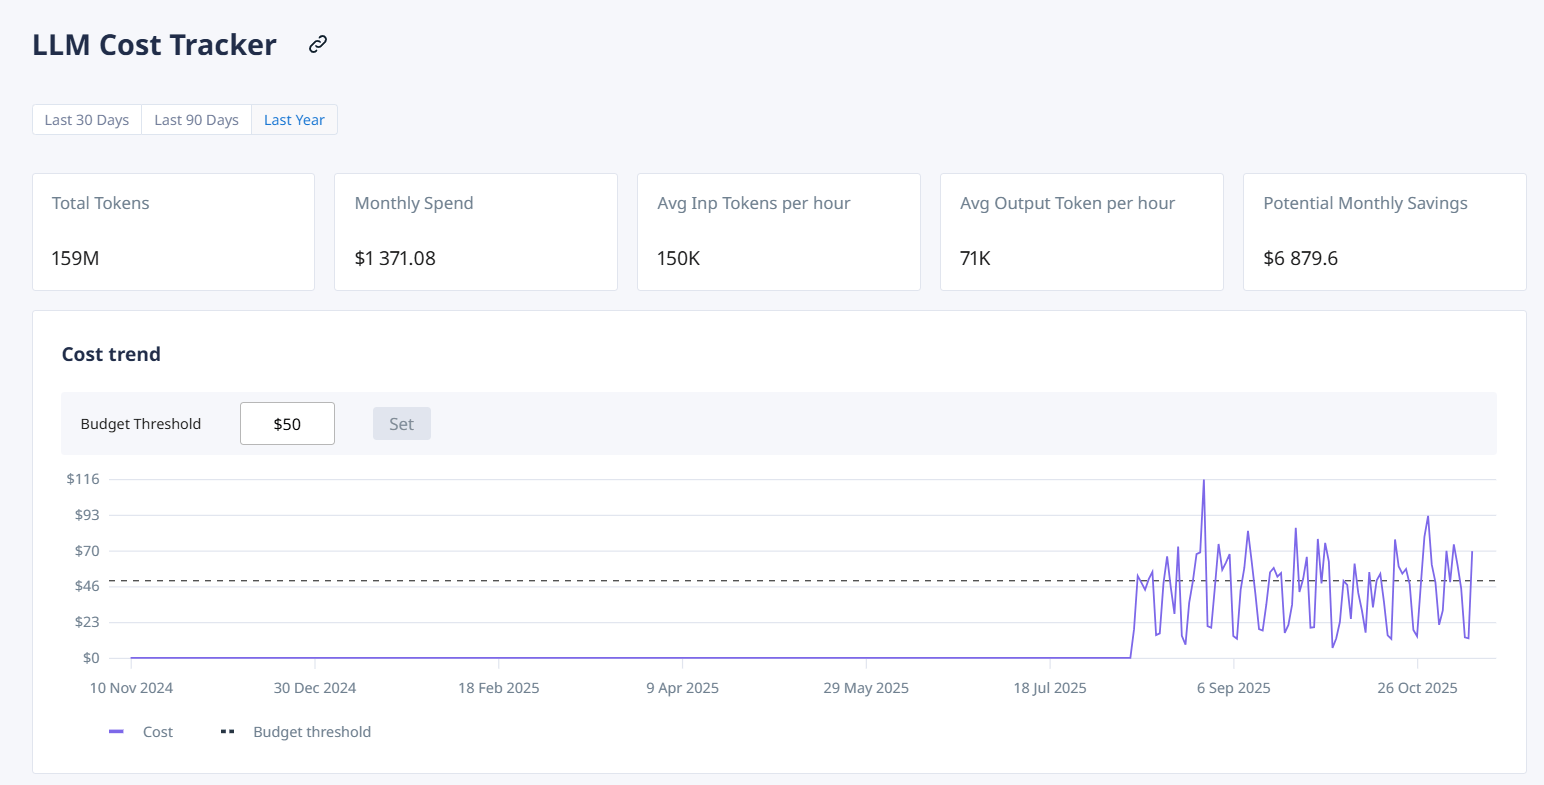The image size is (1544, 785).
Task: Click the LLM Cost Tracker heading
Action: coord(154,44)
